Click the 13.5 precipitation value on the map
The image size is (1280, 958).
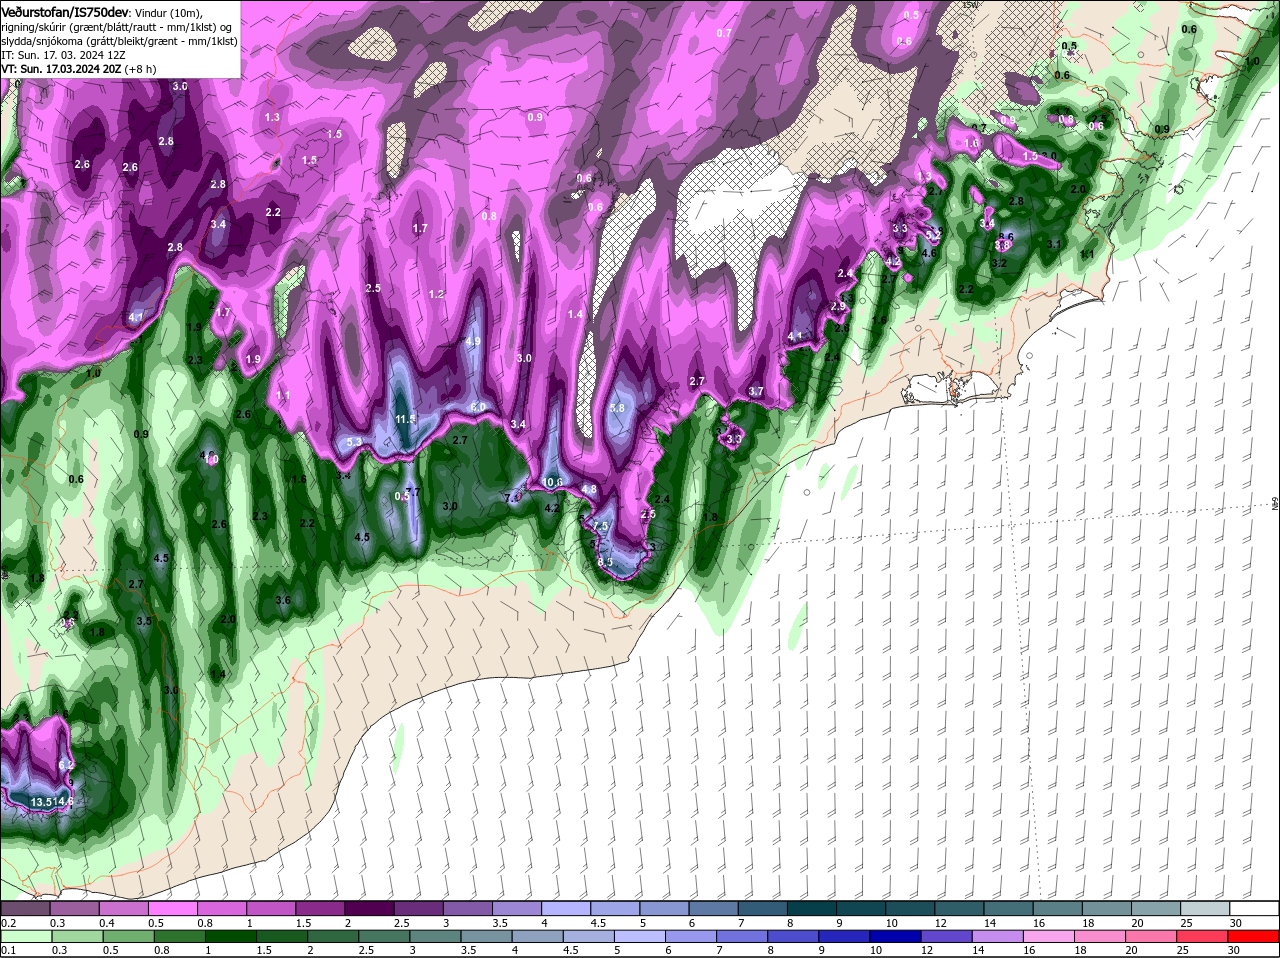click(x=42, y=802)
